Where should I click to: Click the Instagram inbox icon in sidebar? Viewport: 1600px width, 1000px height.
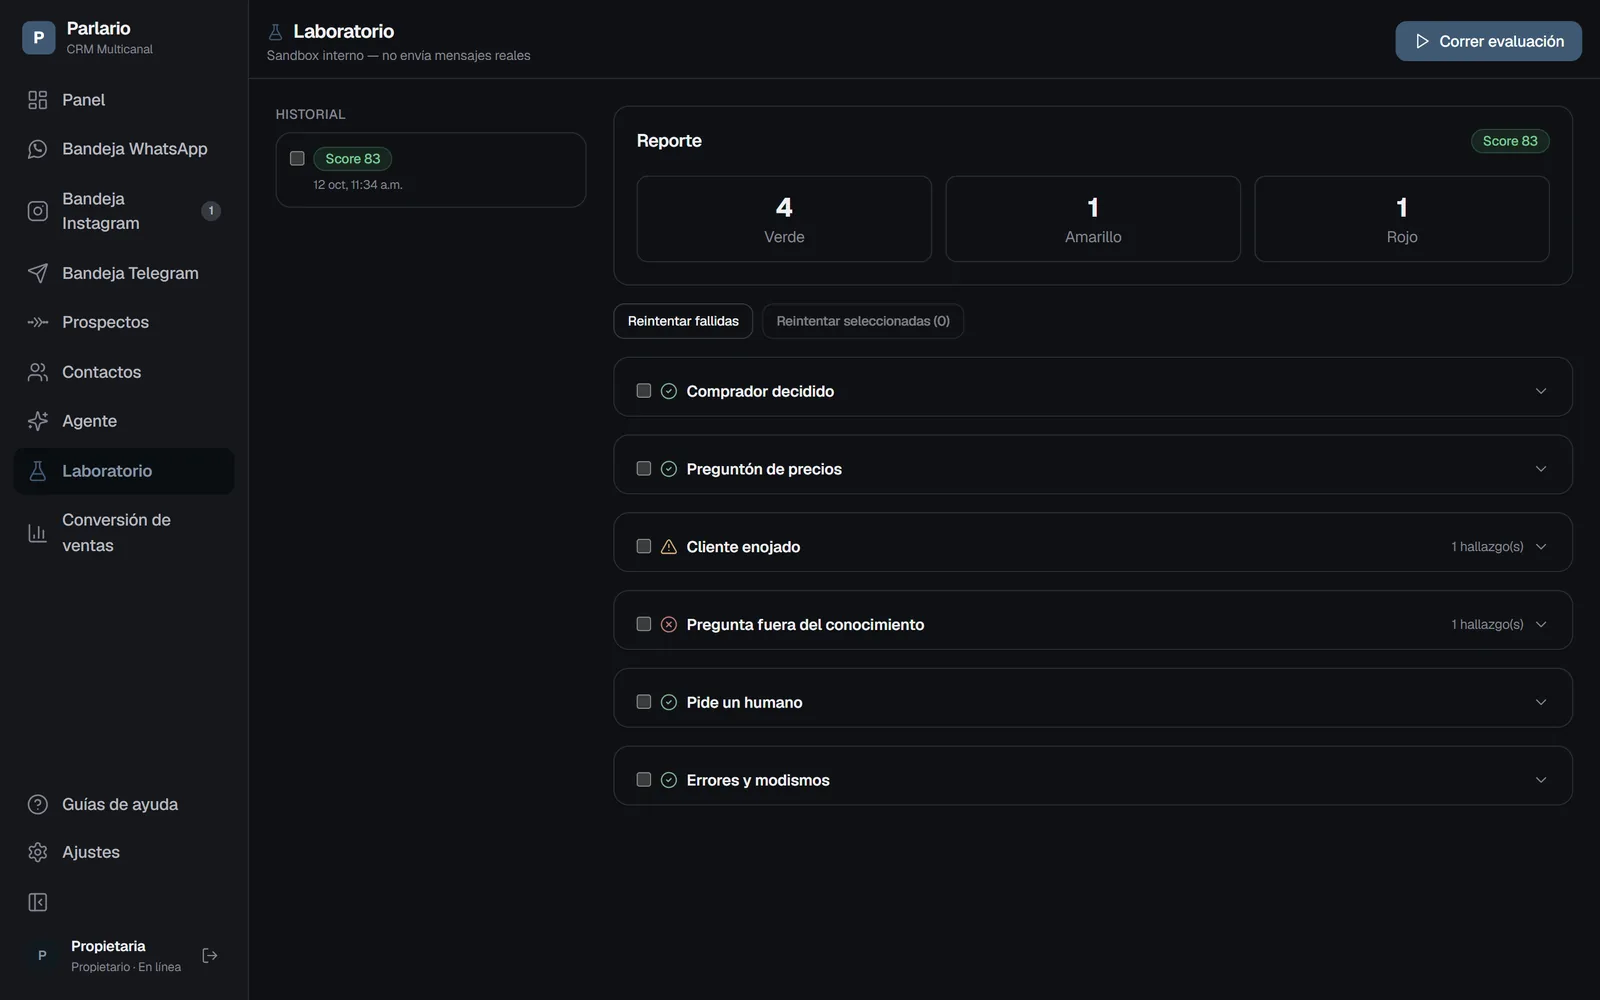tap(38, 211)
